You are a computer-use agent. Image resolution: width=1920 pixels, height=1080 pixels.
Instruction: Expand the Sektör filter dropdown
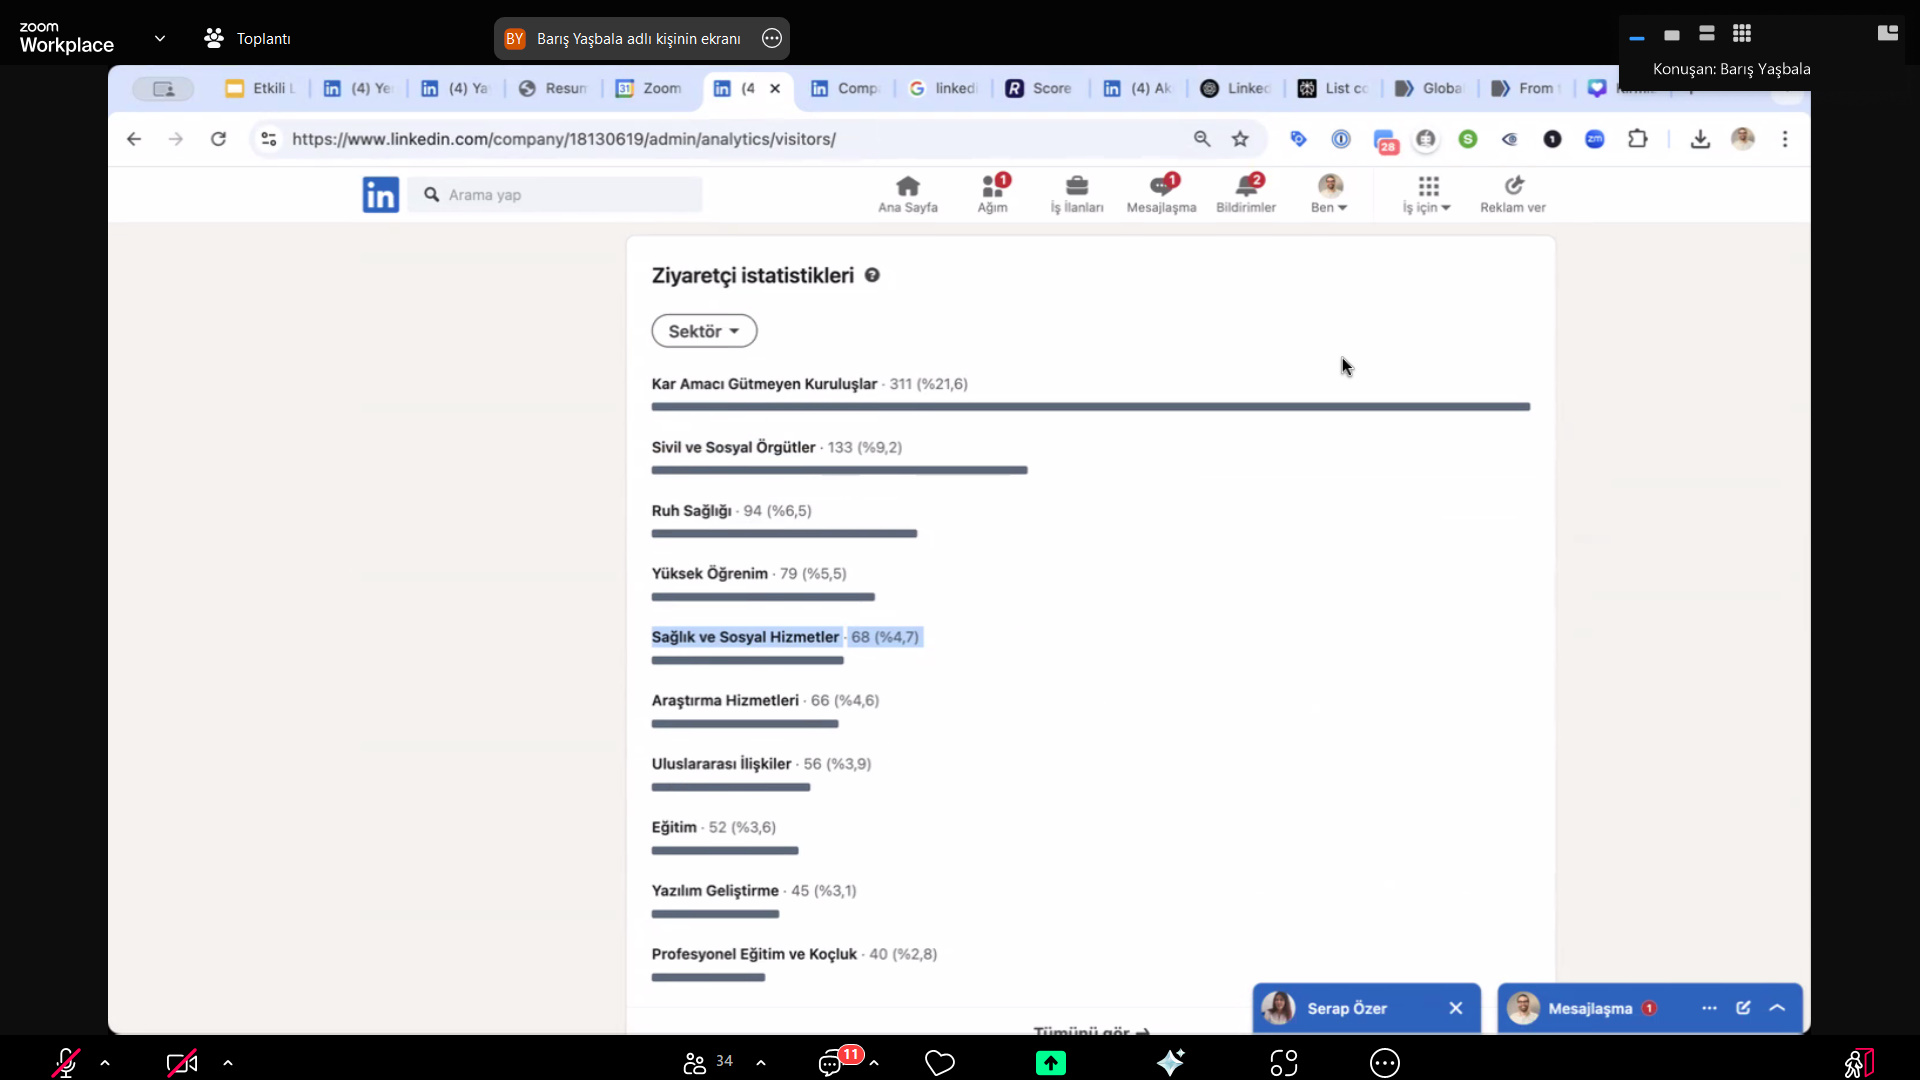click(x=704, y=331)
